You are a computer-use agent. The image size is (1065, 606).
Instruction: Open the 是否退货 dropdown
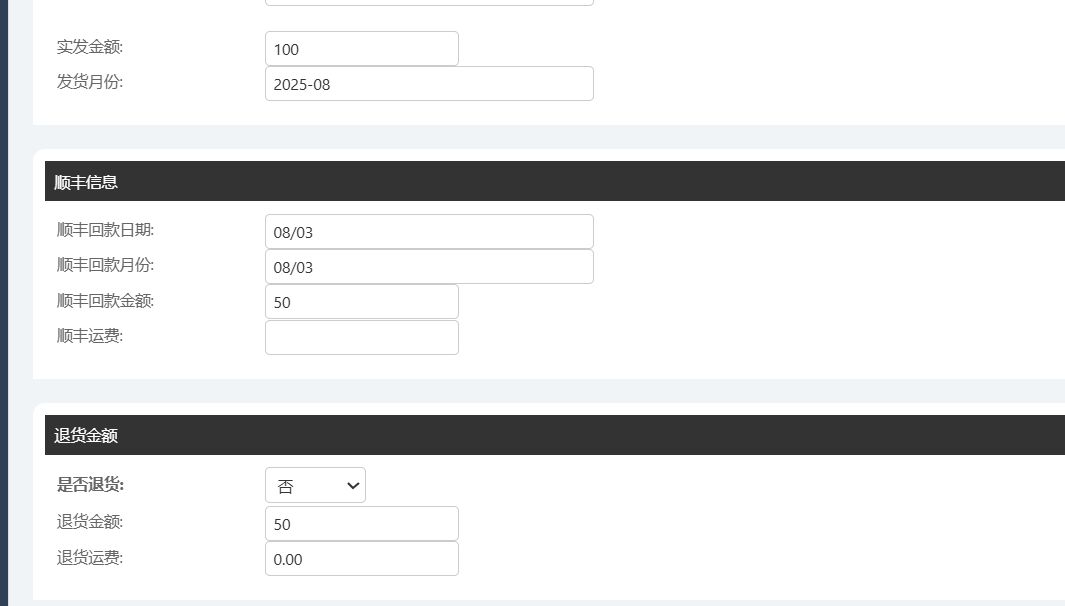[315, 486]
